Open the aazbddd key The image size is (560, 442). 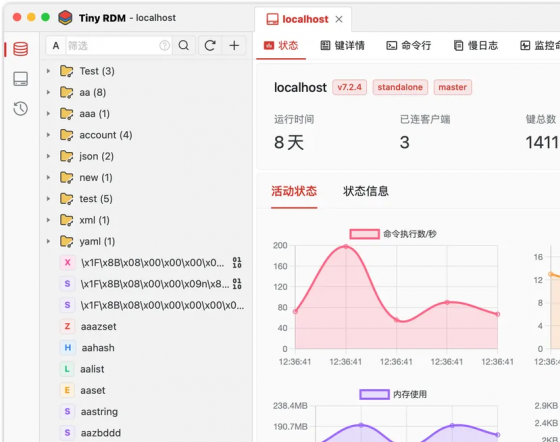tap(101, 433)
